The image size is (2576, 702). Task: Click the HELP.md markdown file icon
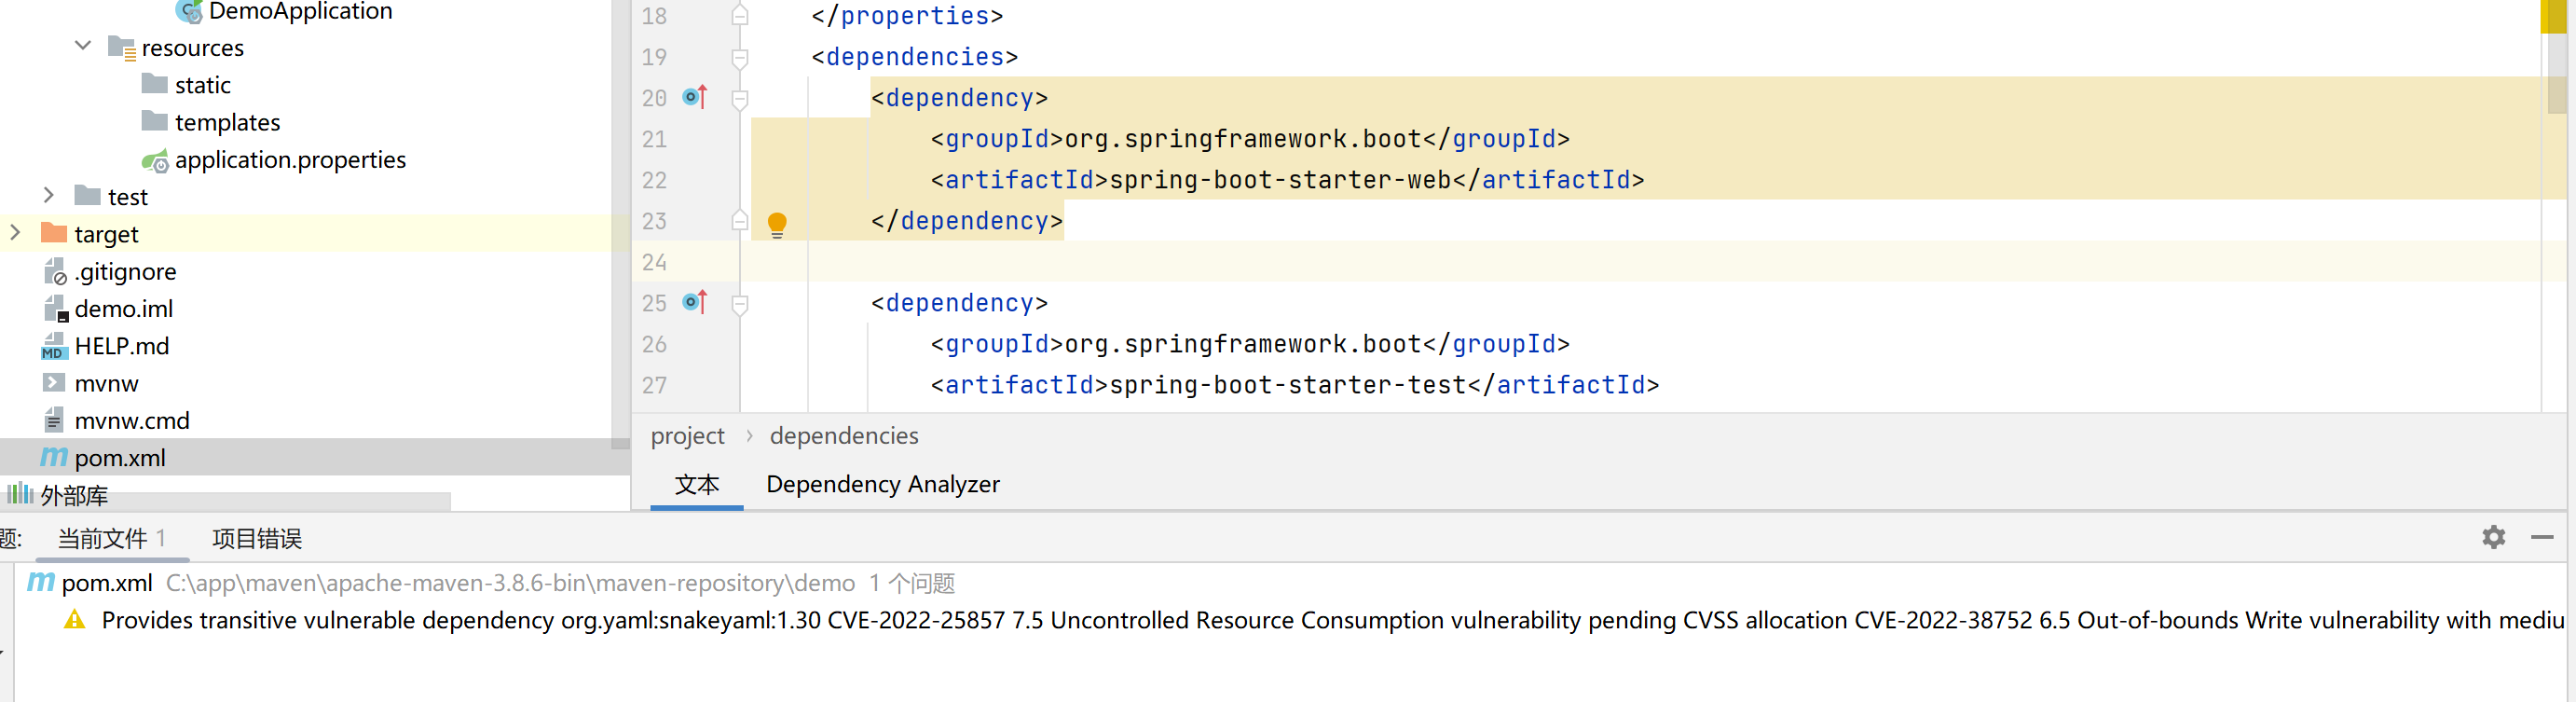pyautogui.click(x=53, y=347)
